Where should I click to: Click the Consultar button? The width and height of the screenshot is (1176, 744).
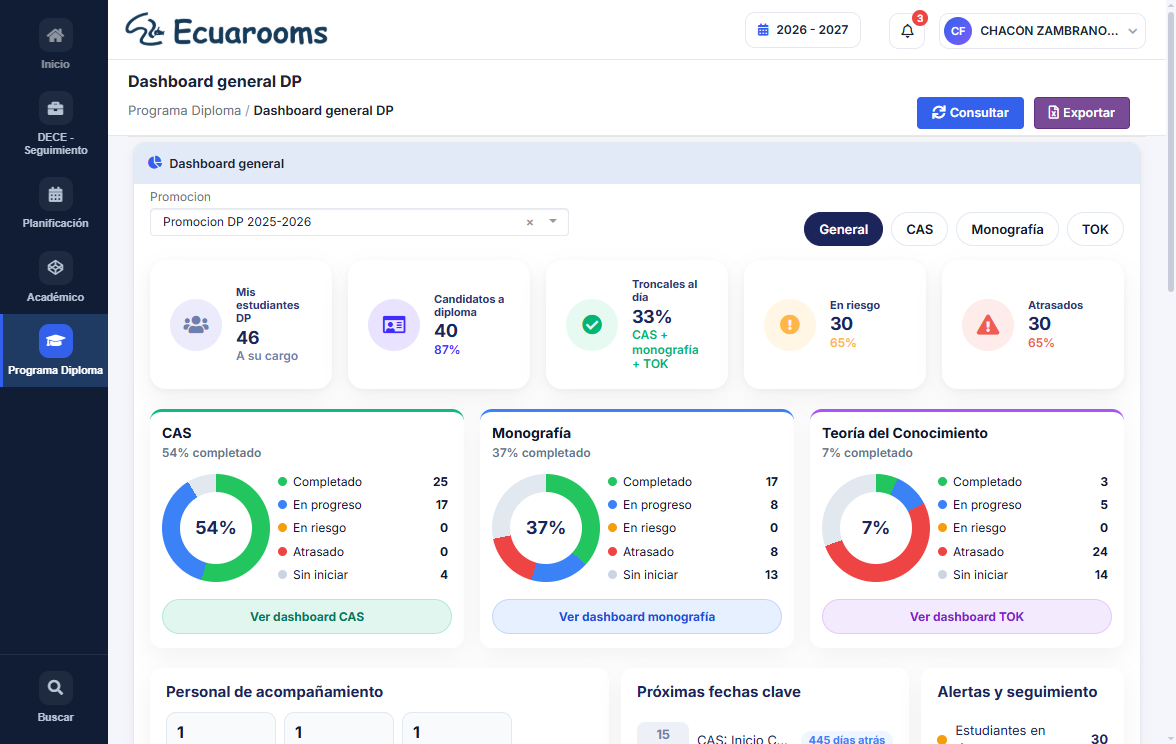(x=970, y=112)
